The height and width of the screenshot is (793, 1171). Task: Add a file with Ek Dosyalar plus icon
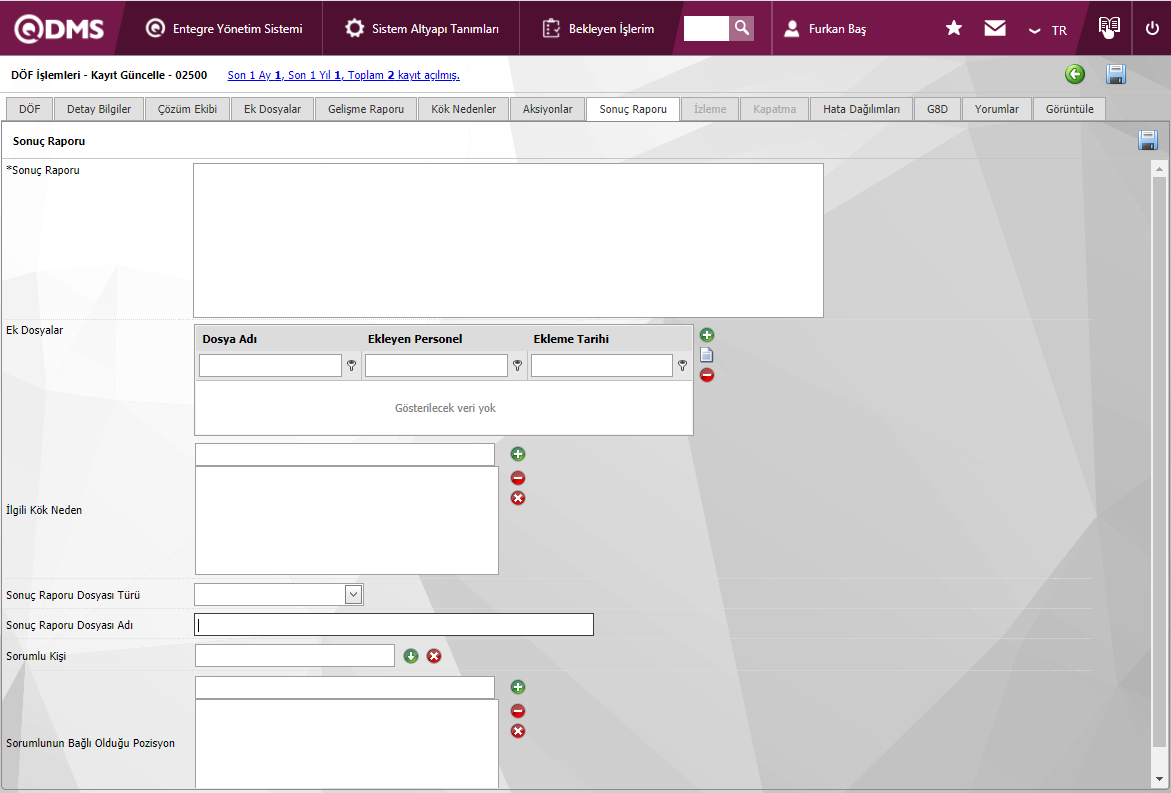point(707,335)
